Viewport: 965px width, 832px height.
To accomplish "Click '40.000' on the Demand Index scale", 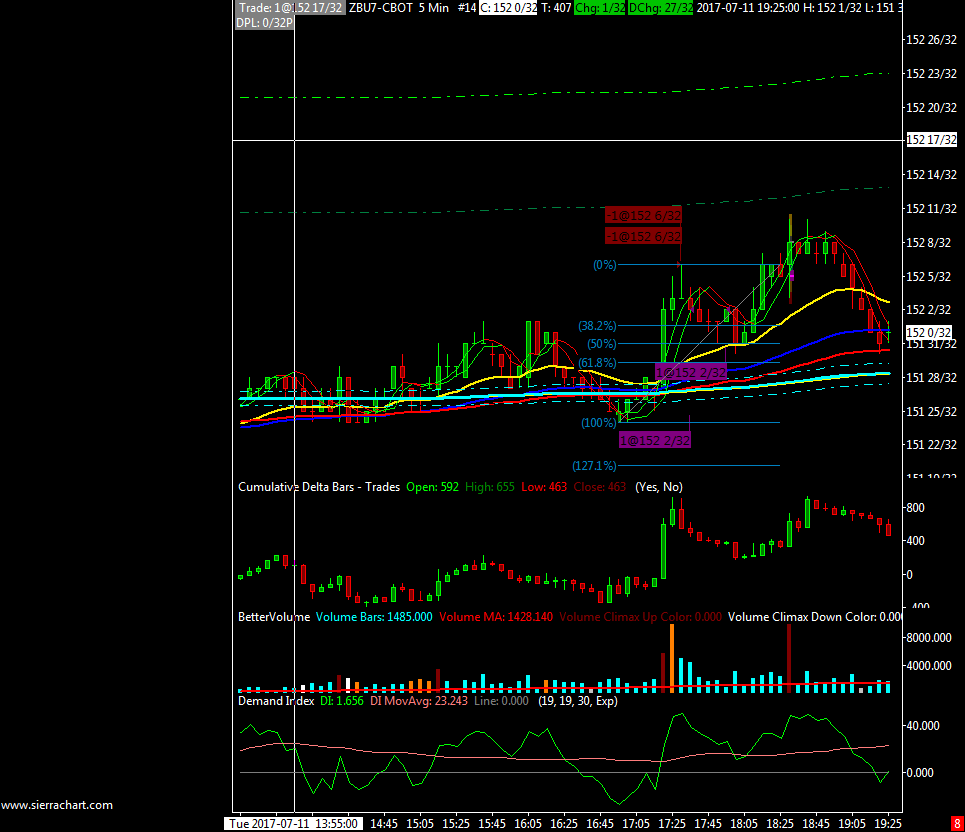I will point(923,726).
